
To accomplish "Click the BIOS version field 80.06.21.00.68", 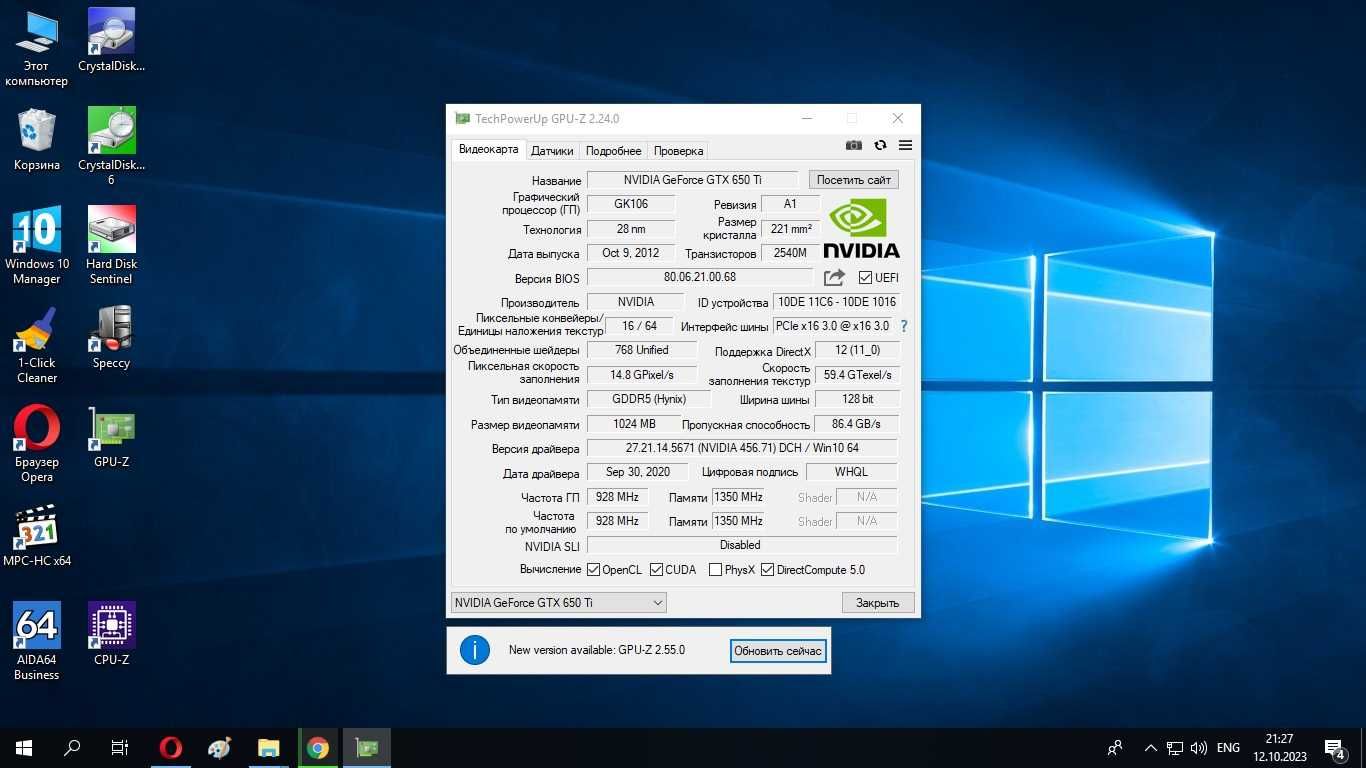I will pos(699,277).
